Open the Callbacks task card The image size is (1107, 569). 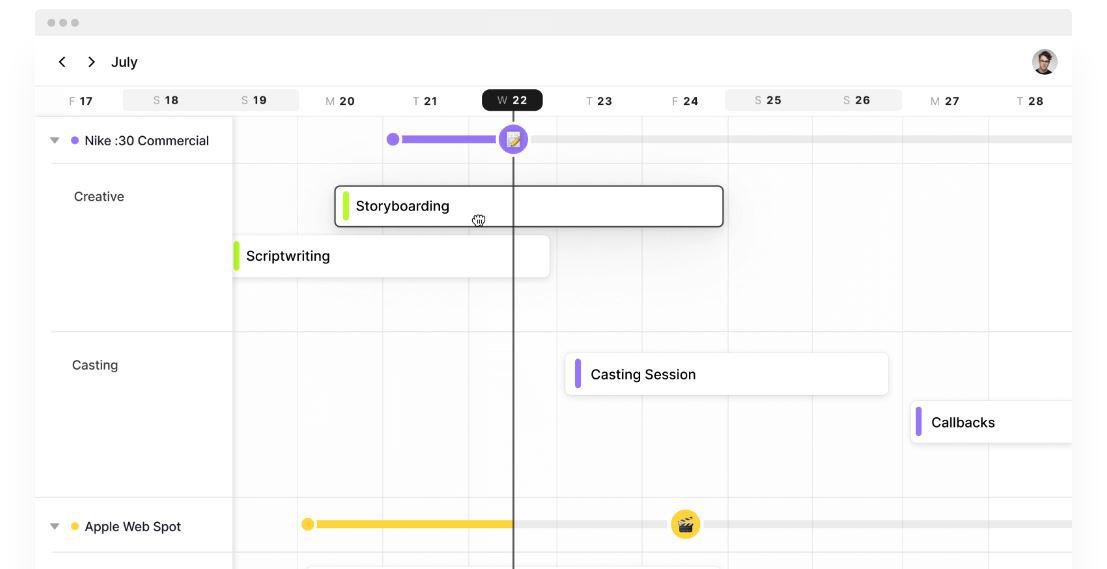990,422
